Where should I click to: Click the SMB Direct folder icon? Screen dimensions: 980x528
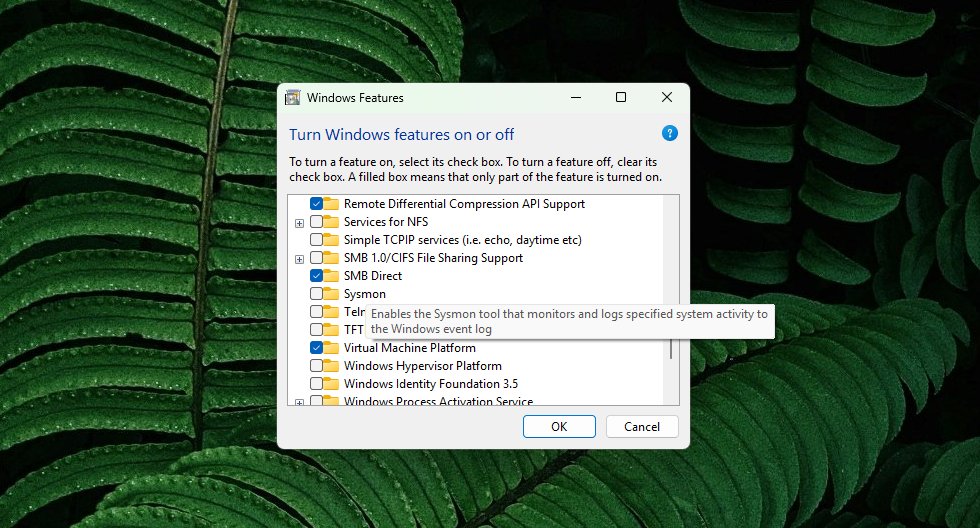(332, 276)
